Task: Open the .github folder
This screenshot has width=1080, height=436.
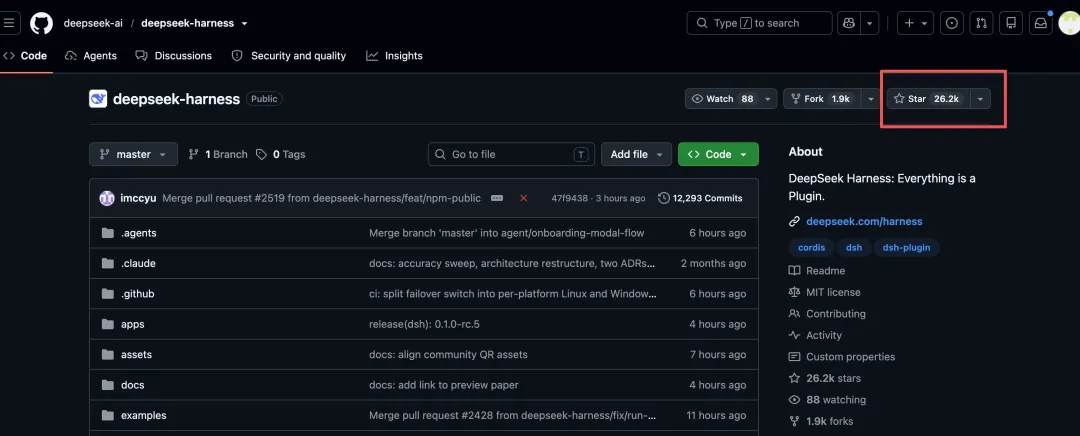Action: 138,293
